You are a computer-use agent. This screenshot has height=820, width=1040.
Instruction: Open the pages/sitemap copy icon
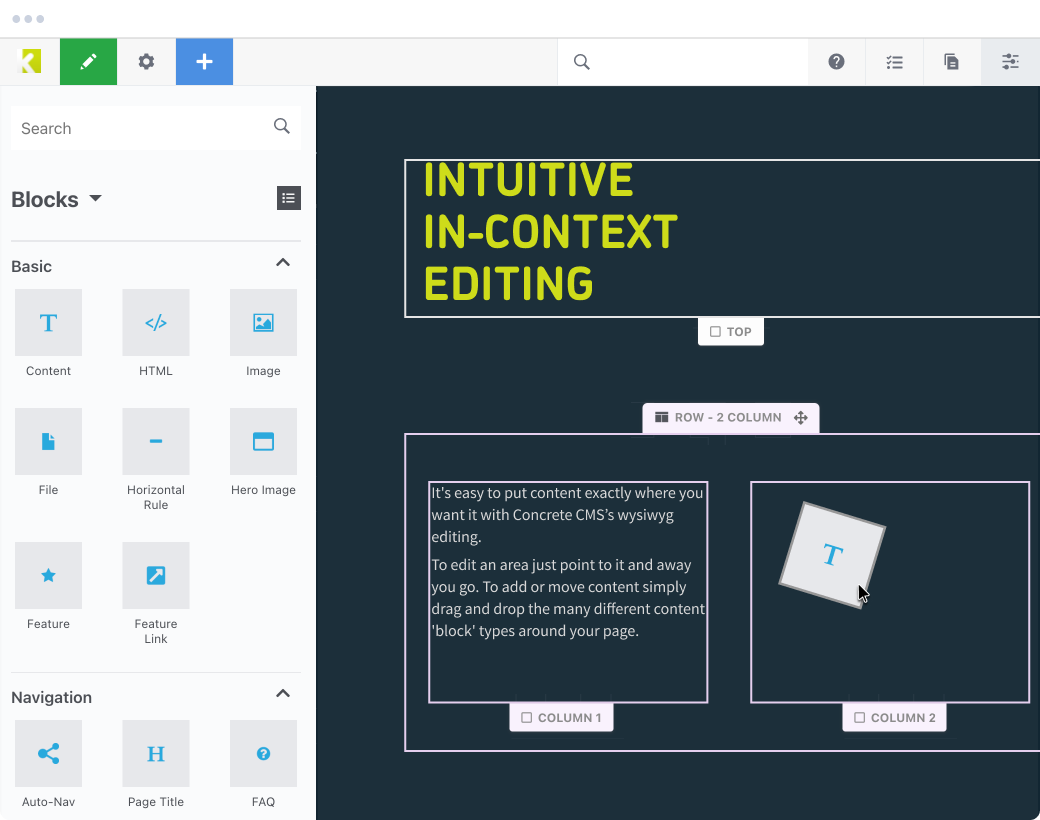(952, 62)
